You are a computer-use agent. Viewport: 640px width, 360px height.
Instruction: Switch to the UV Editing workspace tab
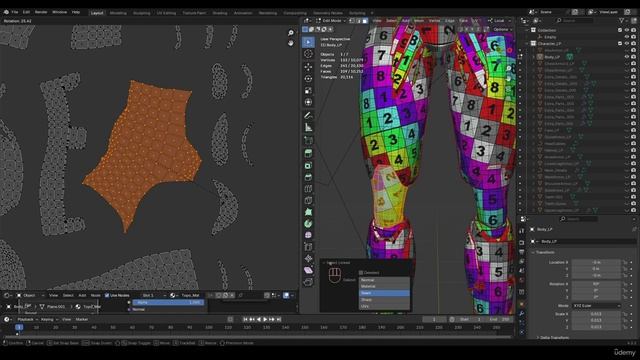[x=167, y=13]
